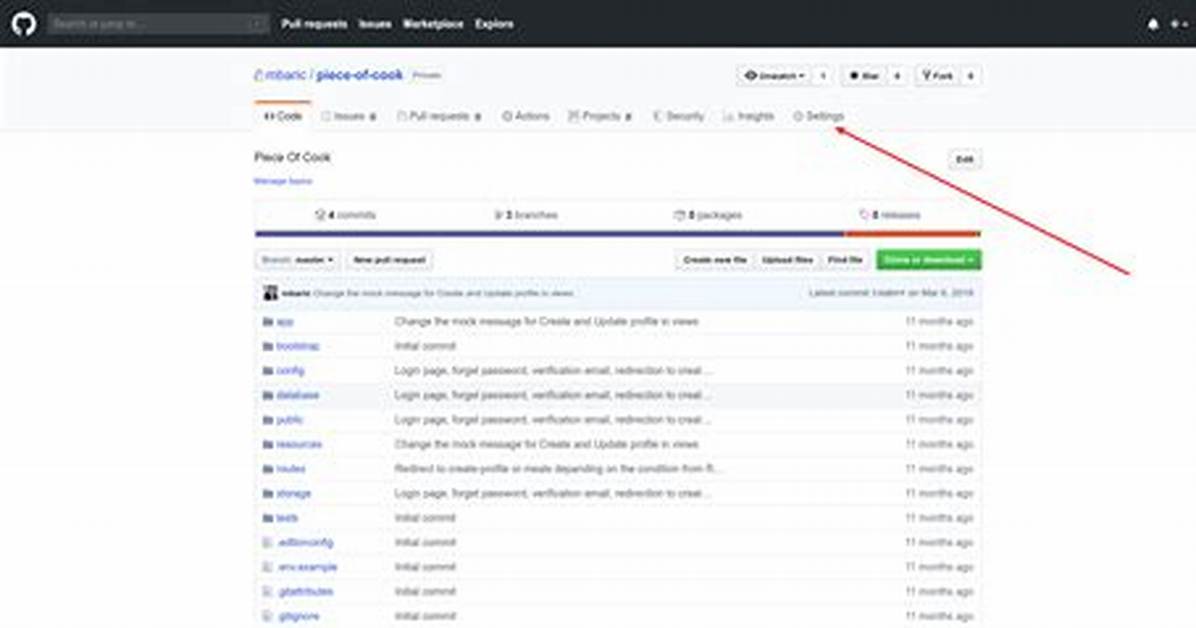
Task: Open the green Clone or download dropdown
Action: (929, 260)
